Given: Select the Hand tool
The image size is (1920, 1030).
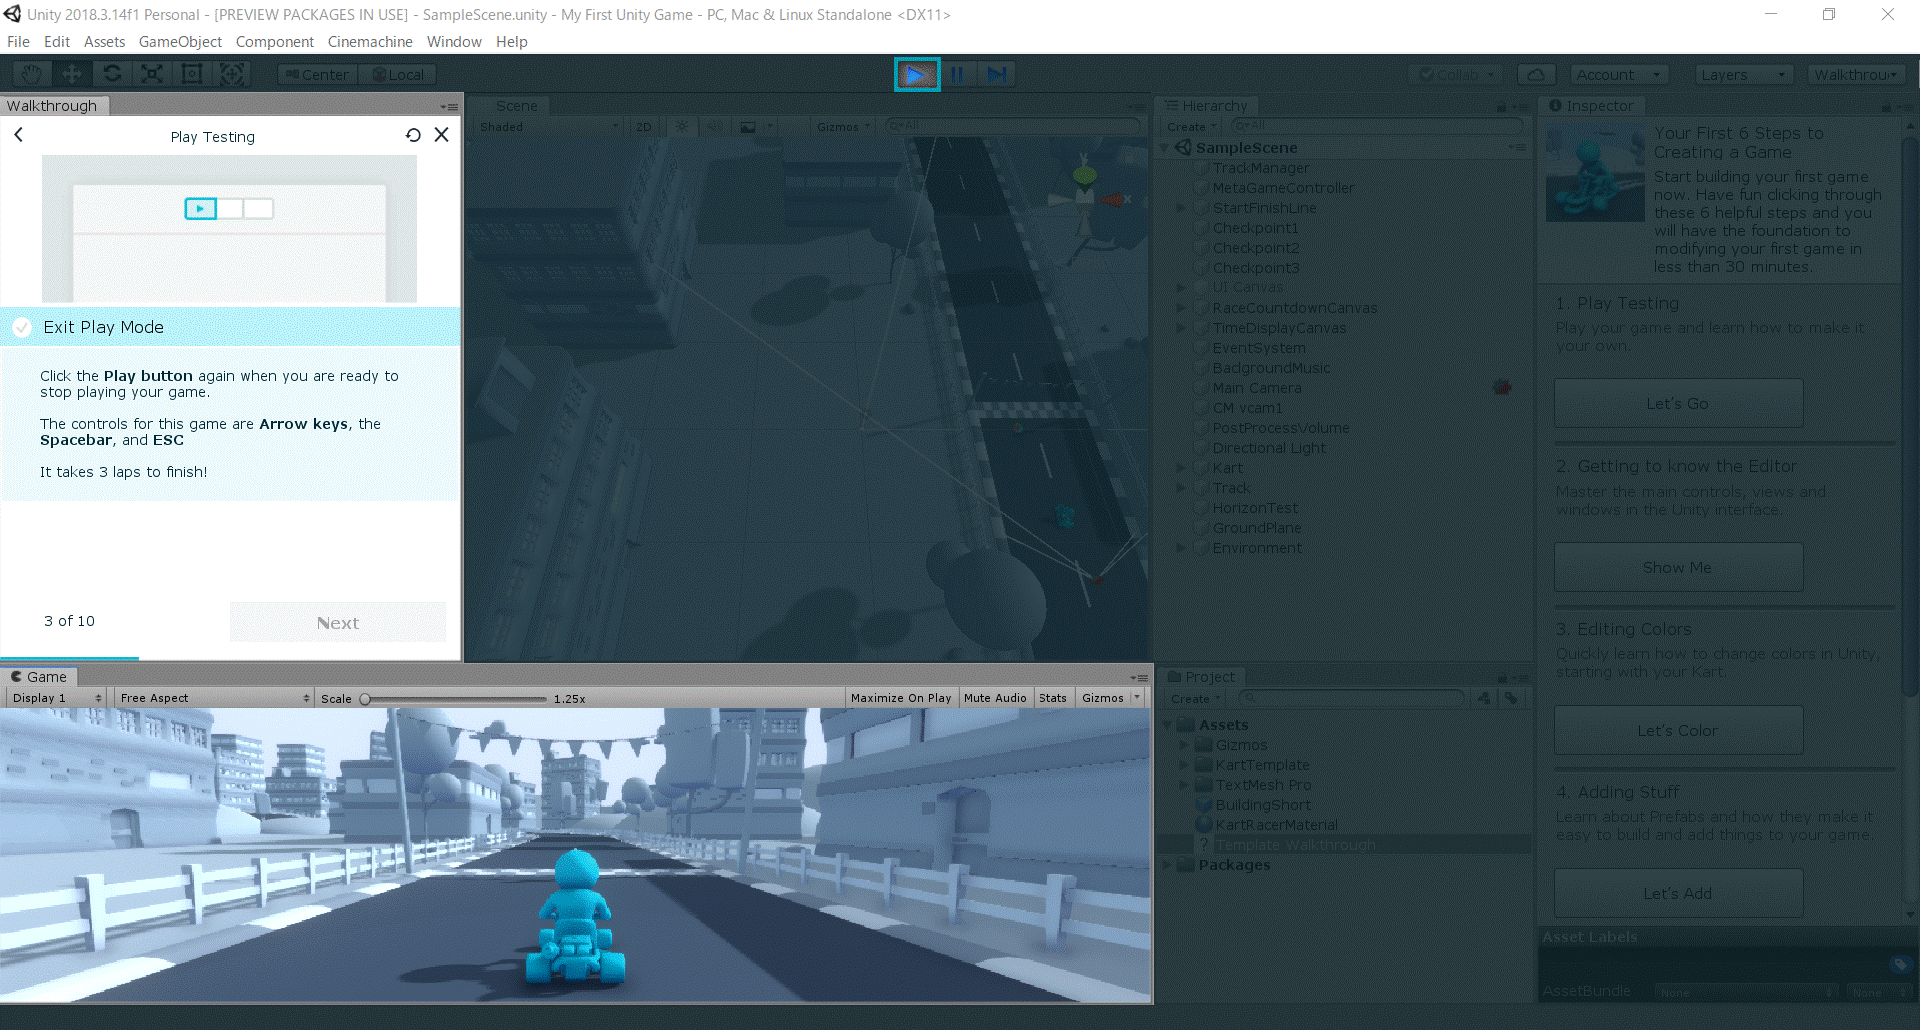Looking at the screenshot, I should pos(32,74).
